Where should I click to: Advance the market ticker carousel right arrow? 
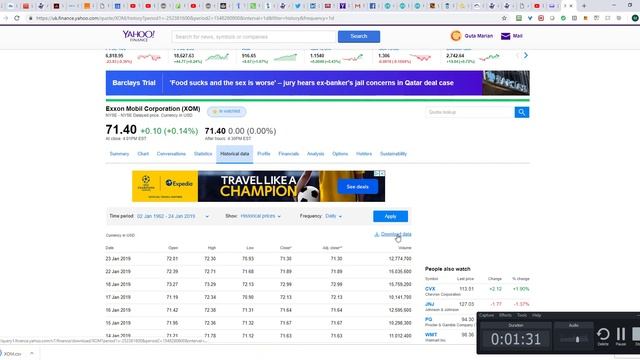526,55
